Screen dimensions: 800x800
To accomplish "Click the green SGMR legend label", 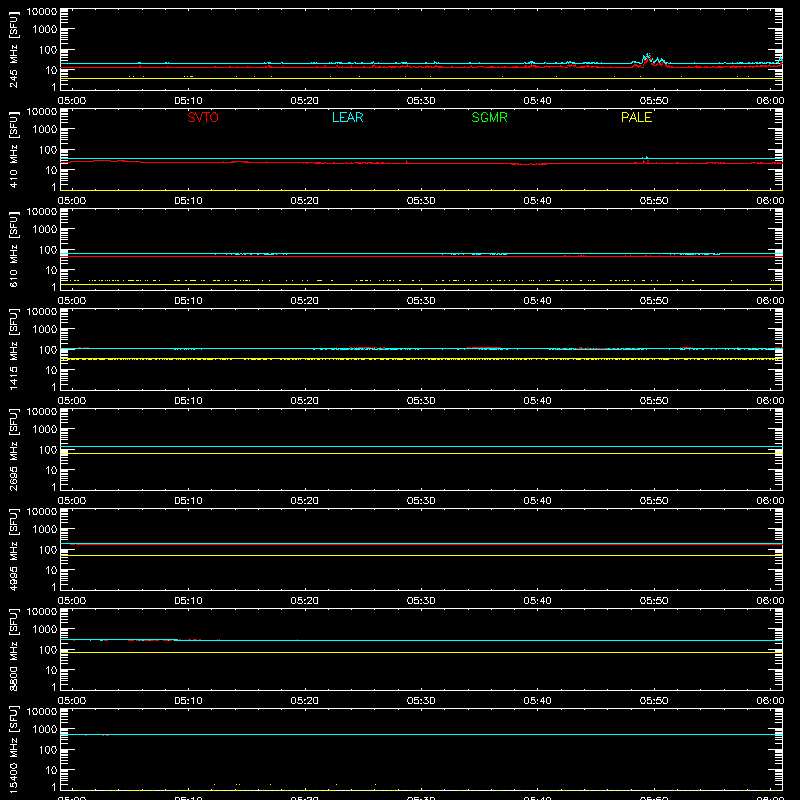I will pyautogui.click(x=489, y=117).
